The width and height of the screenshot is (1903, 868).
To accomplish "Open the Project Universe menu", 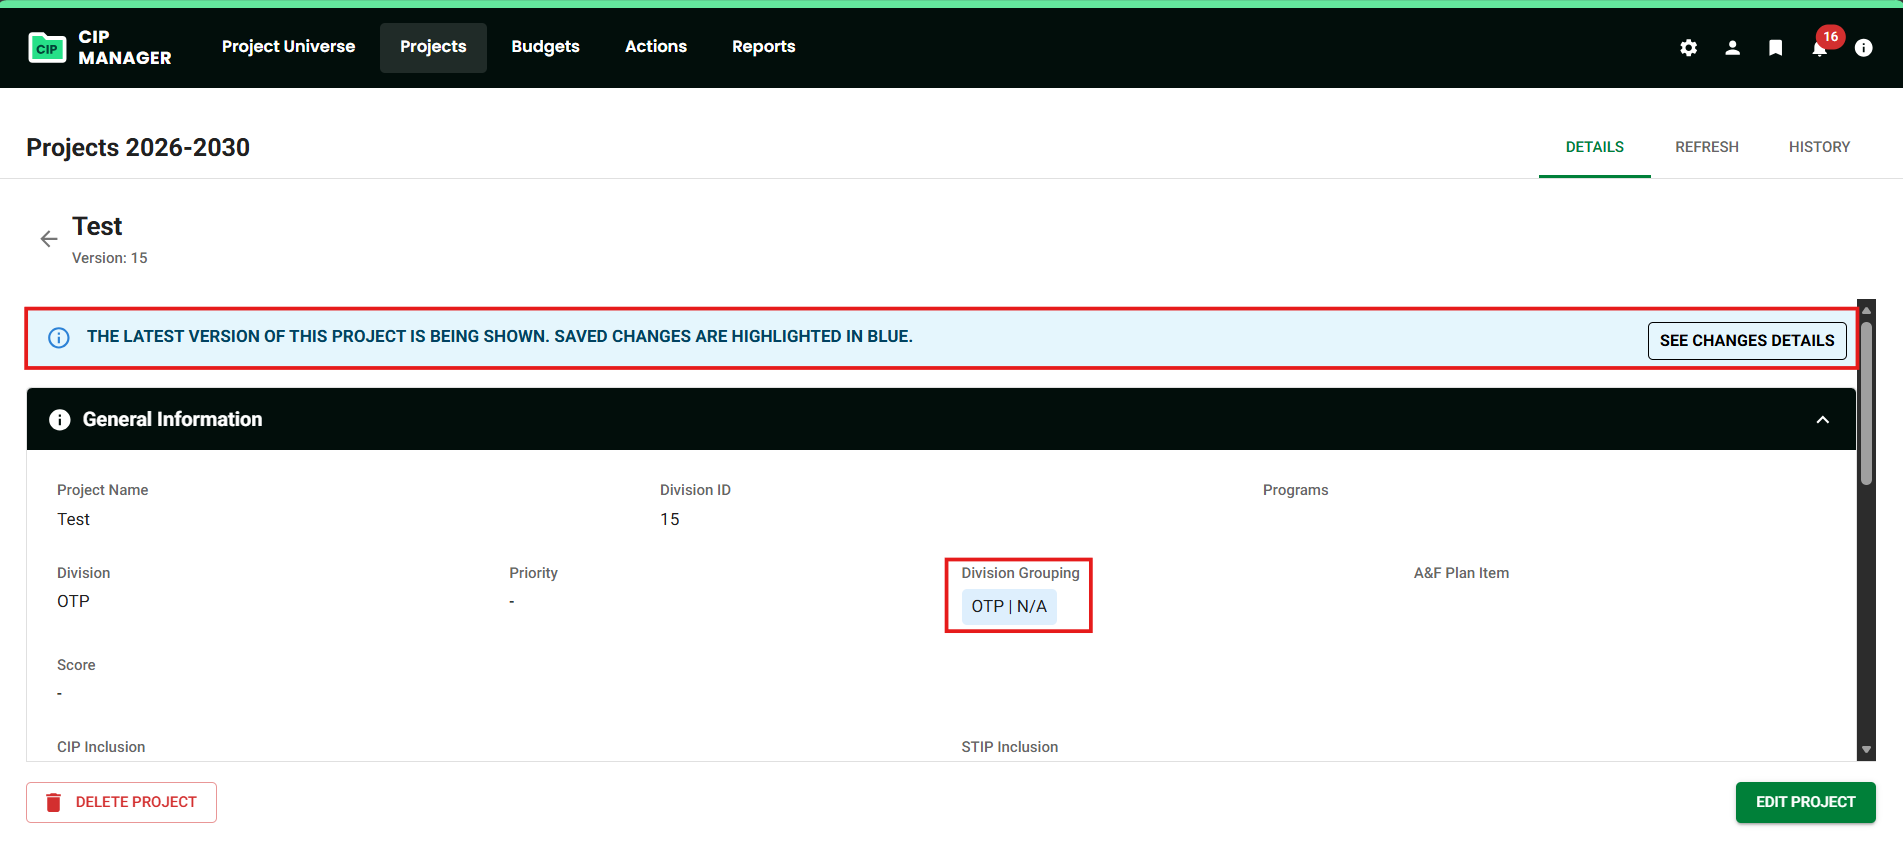I will tap(288, 47).
